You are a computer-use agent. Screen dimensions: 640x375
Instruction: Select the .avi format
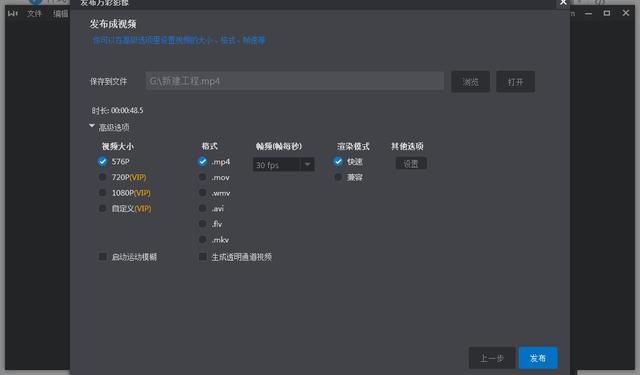202,209
